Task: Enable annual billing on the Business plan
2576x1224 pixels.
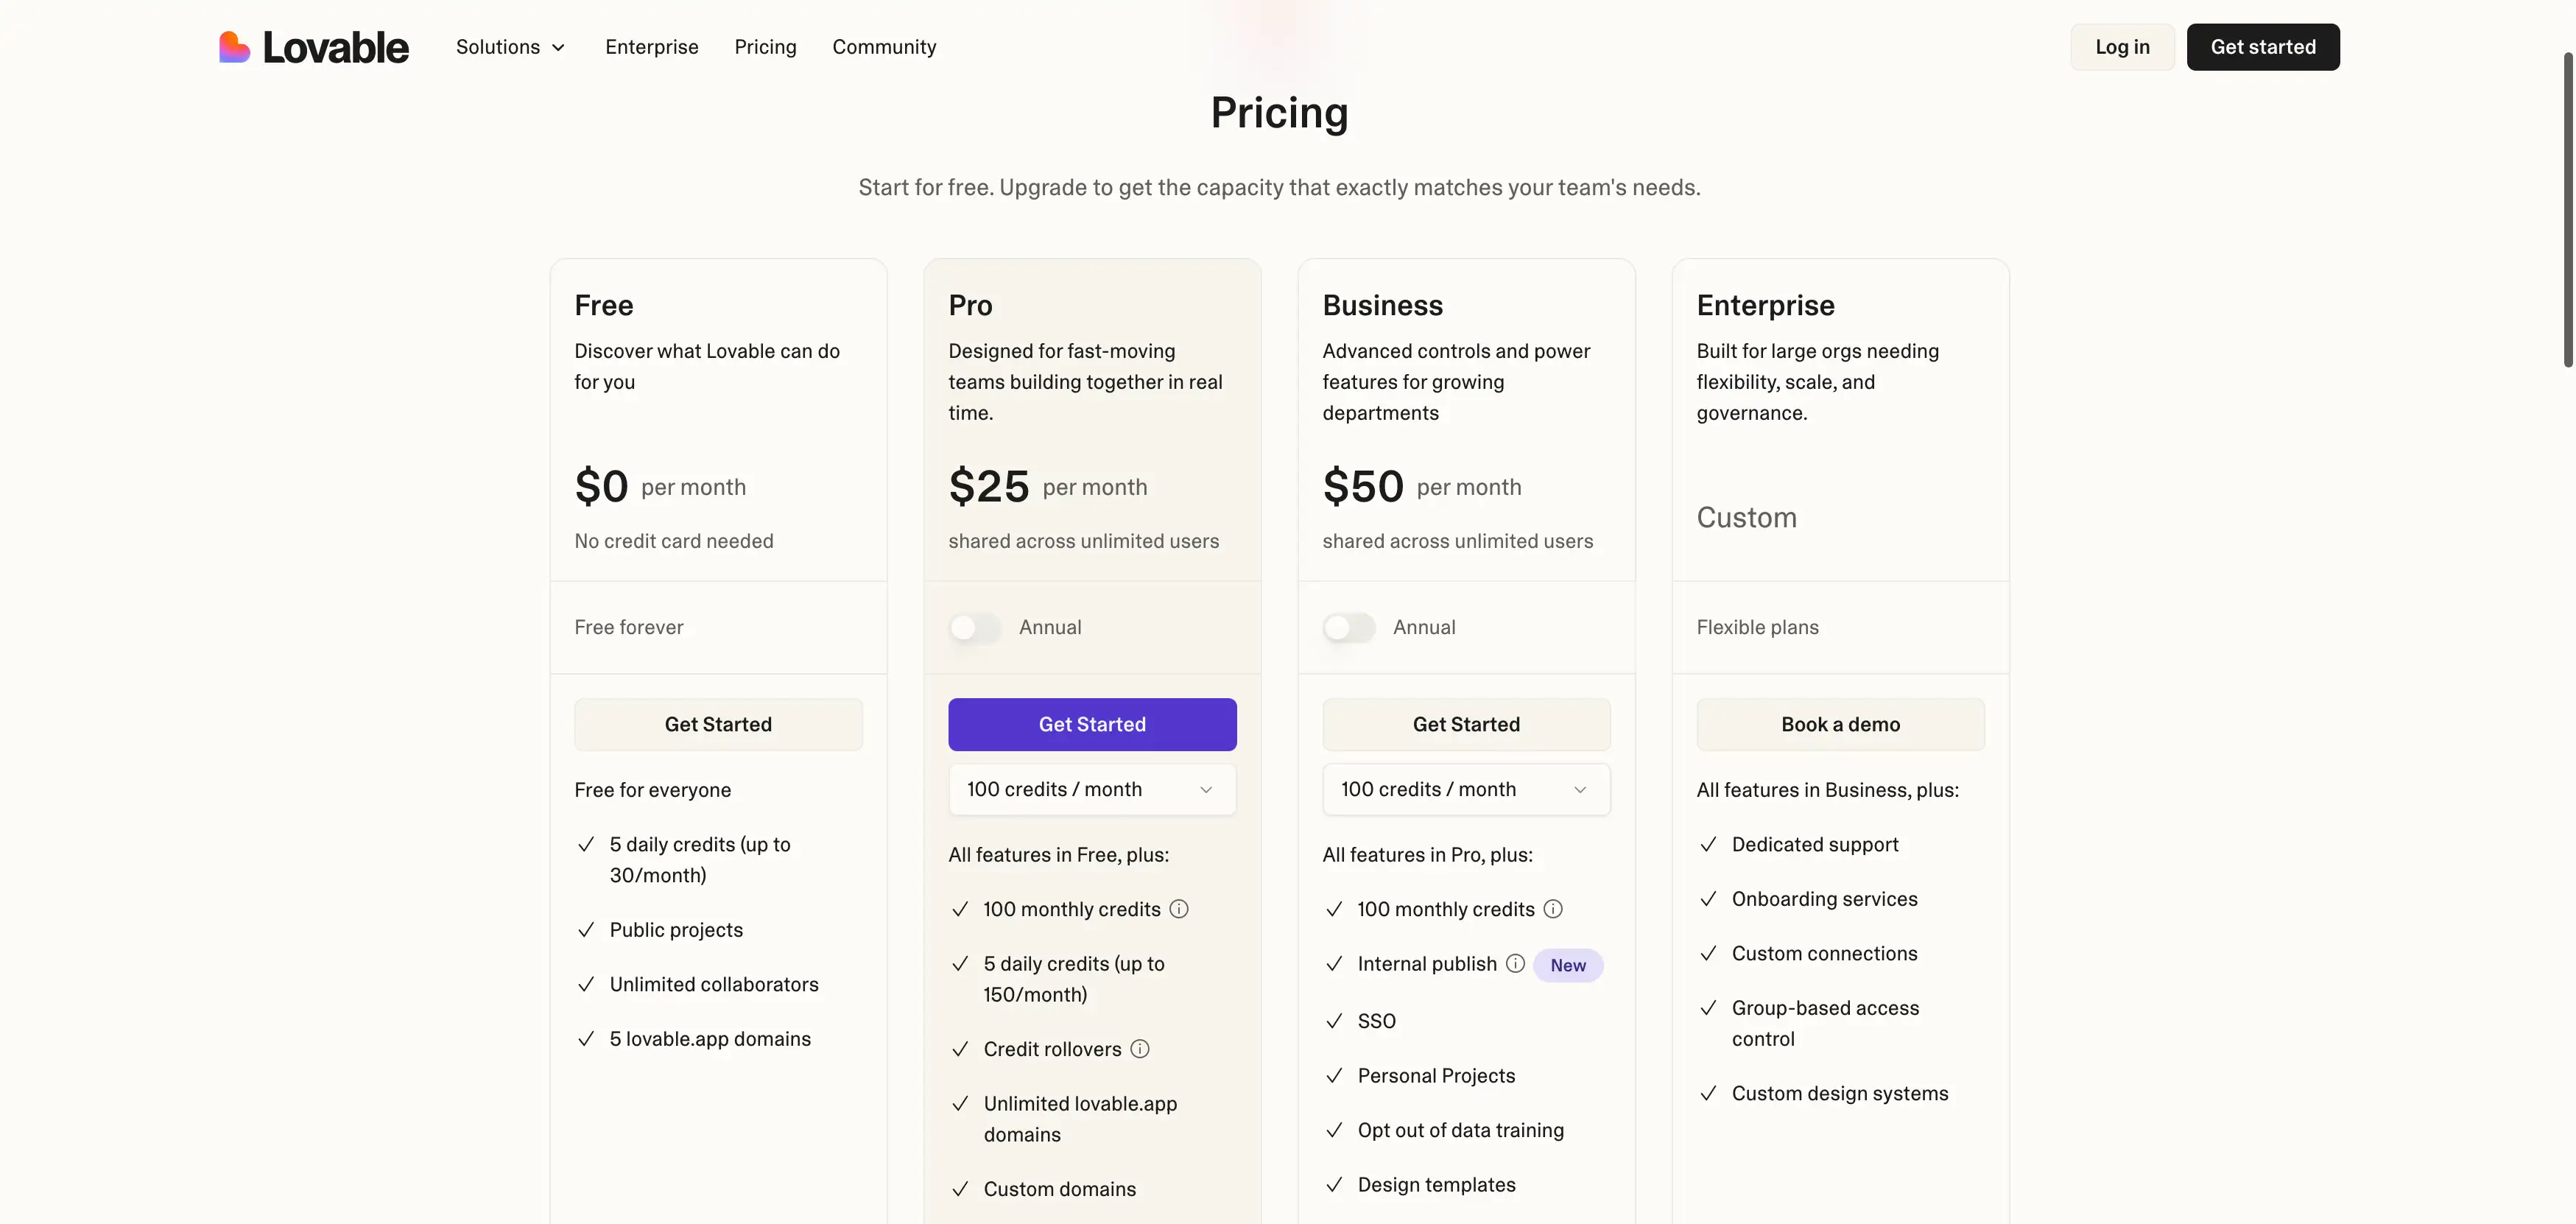Action: [x=1348, y=627]
